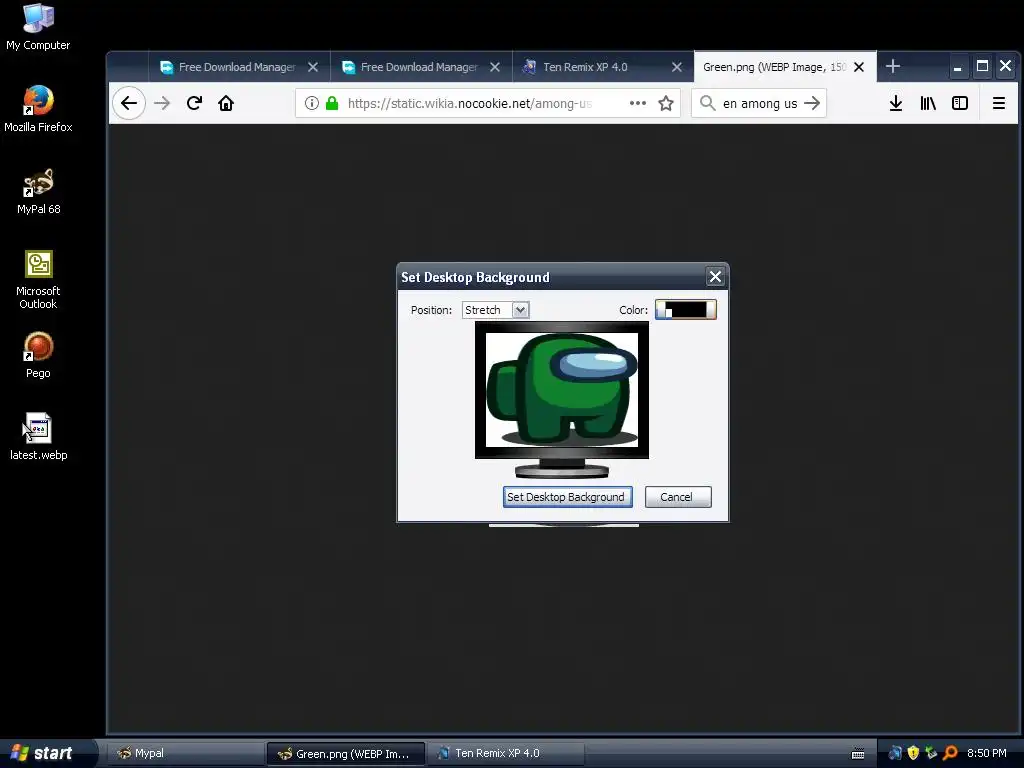Toggle the sidebar view icon

tap(960, 103)
